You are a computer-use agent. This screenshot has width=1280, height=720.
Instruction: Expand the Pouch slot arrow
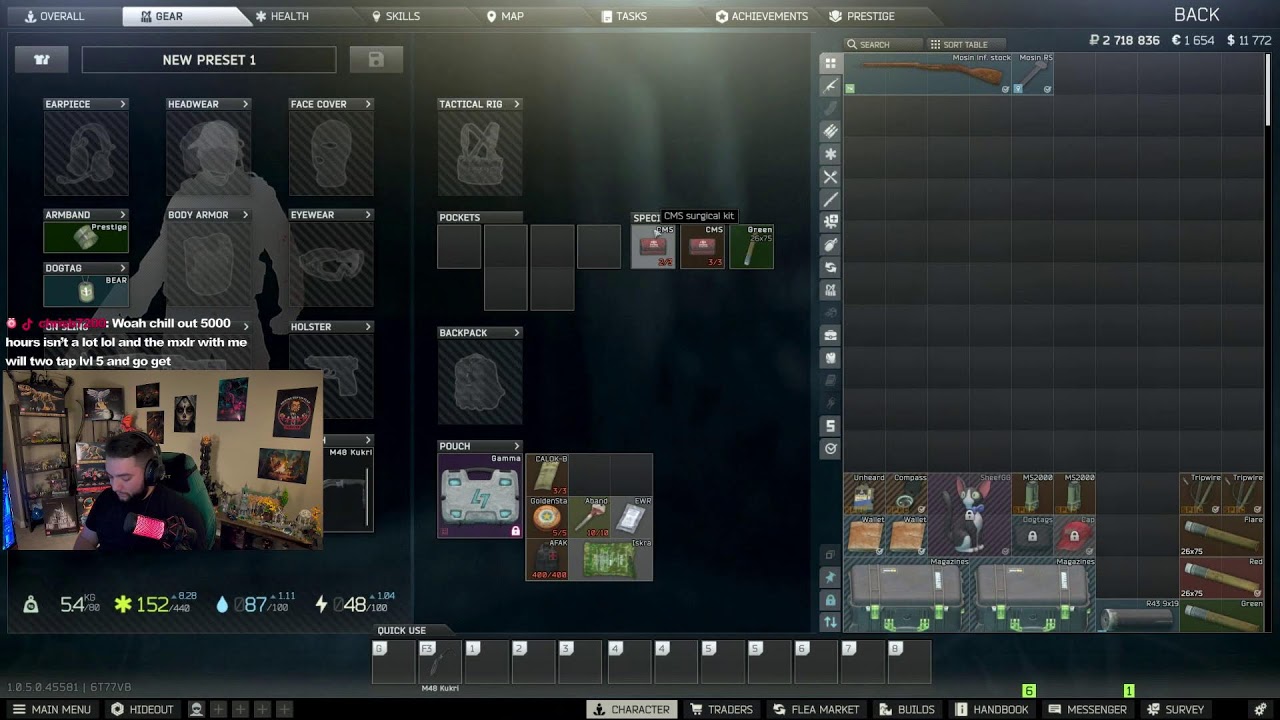516,446
